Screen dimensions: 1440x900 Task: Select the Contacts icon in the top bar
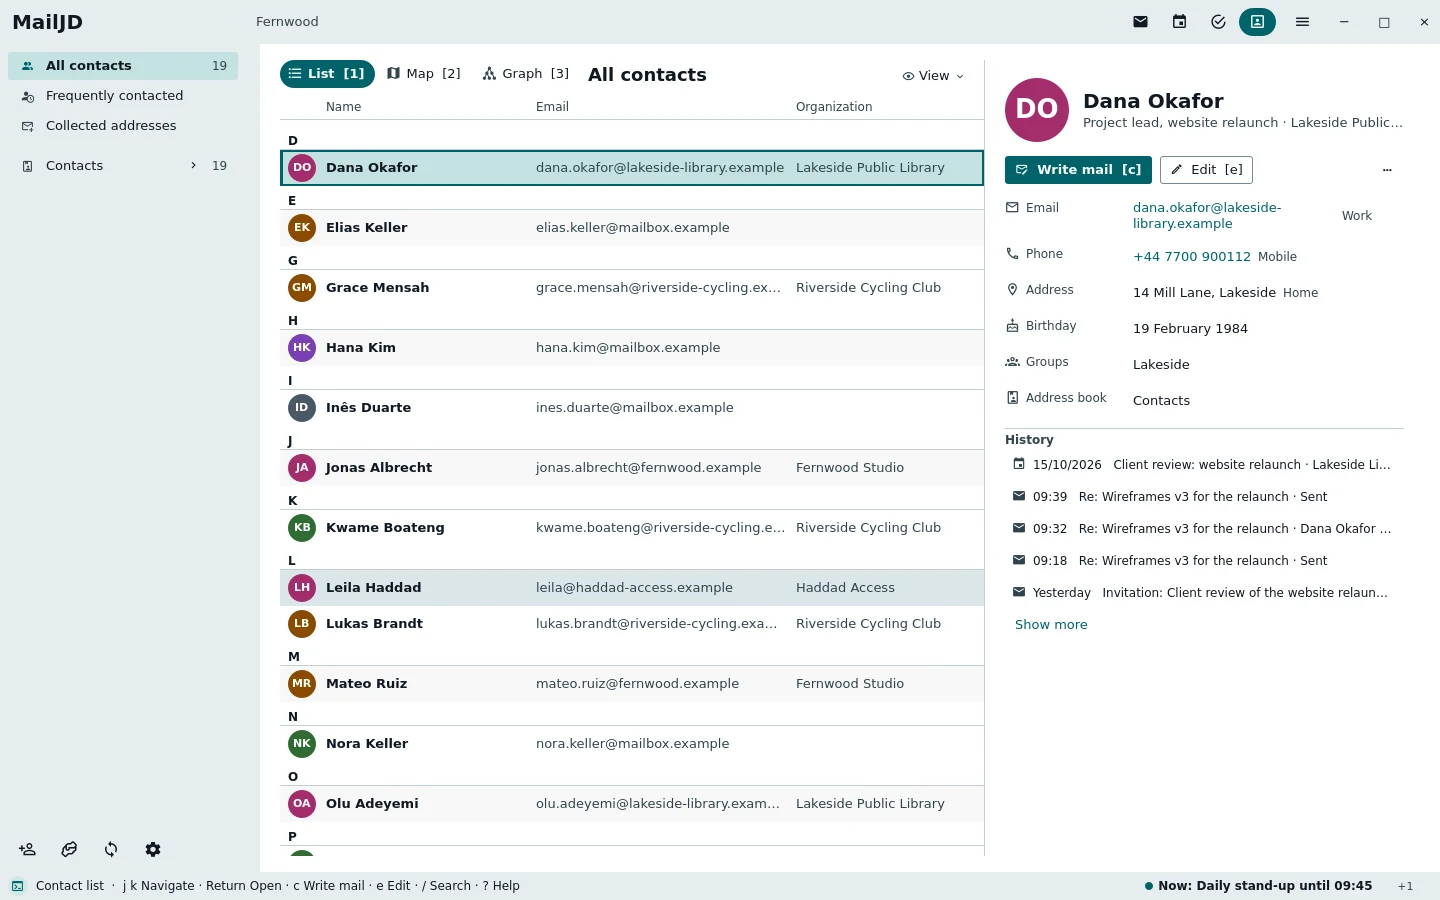[x=1257, y=22]
